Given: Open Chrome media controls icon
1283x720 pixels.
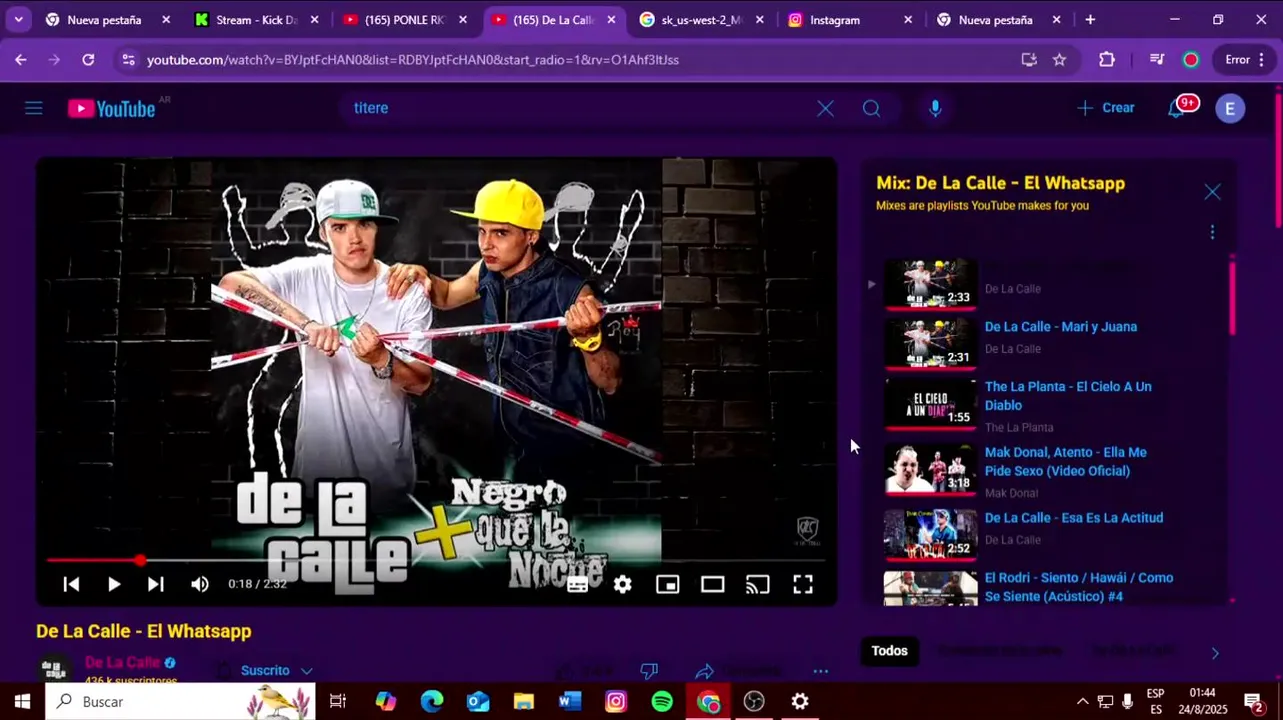Looking at the screenshot, I should point(1157,60).
